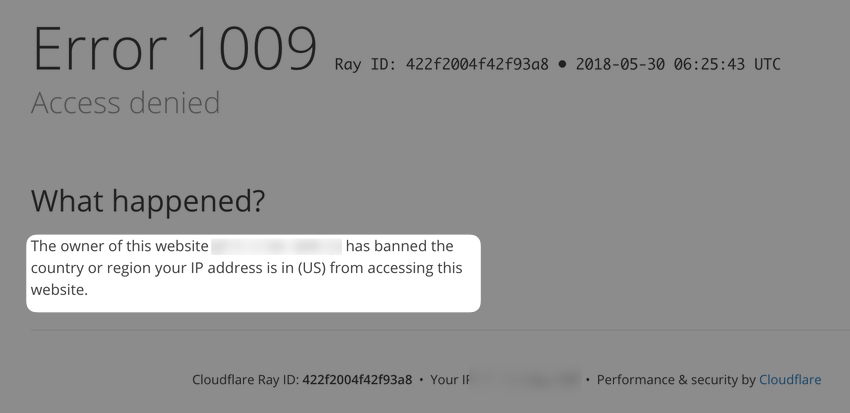Viewport: 850px width, 413px height.
Task: Click the Error 1009 heading
Action: click(x=175, y=49)
